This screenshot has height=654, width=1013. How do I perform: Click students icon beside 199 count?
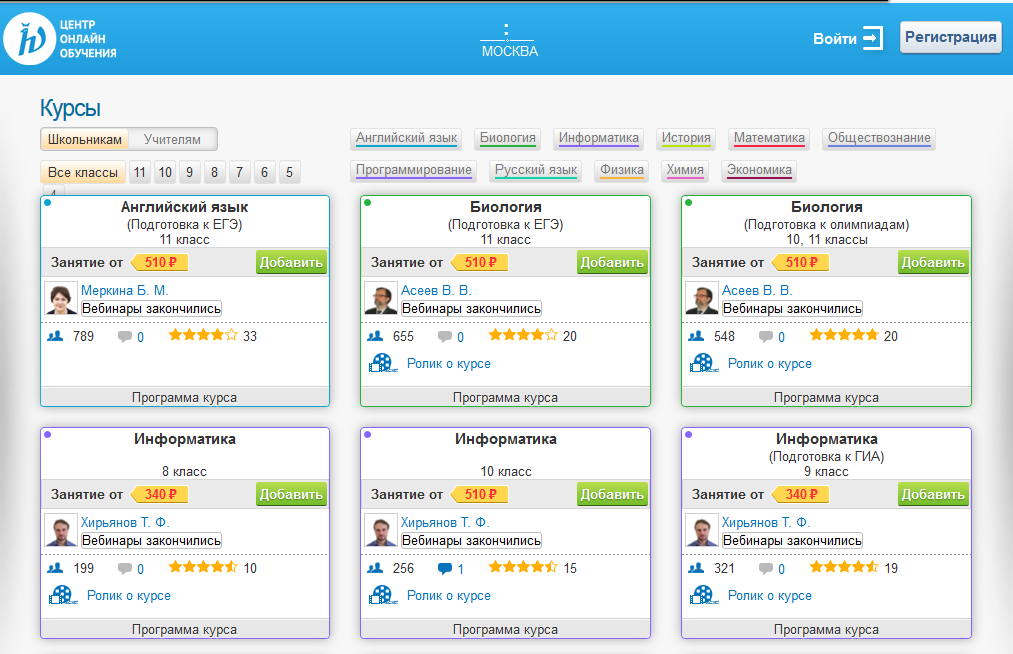(x=55, y=568)
